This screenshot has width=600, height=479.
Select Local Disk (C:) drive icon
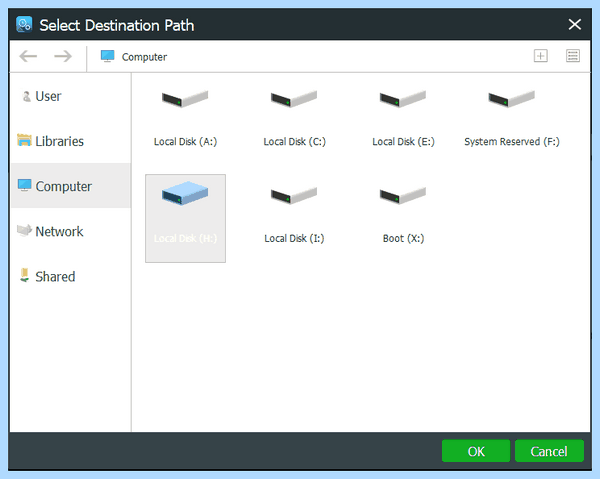(x=294, y=99)
